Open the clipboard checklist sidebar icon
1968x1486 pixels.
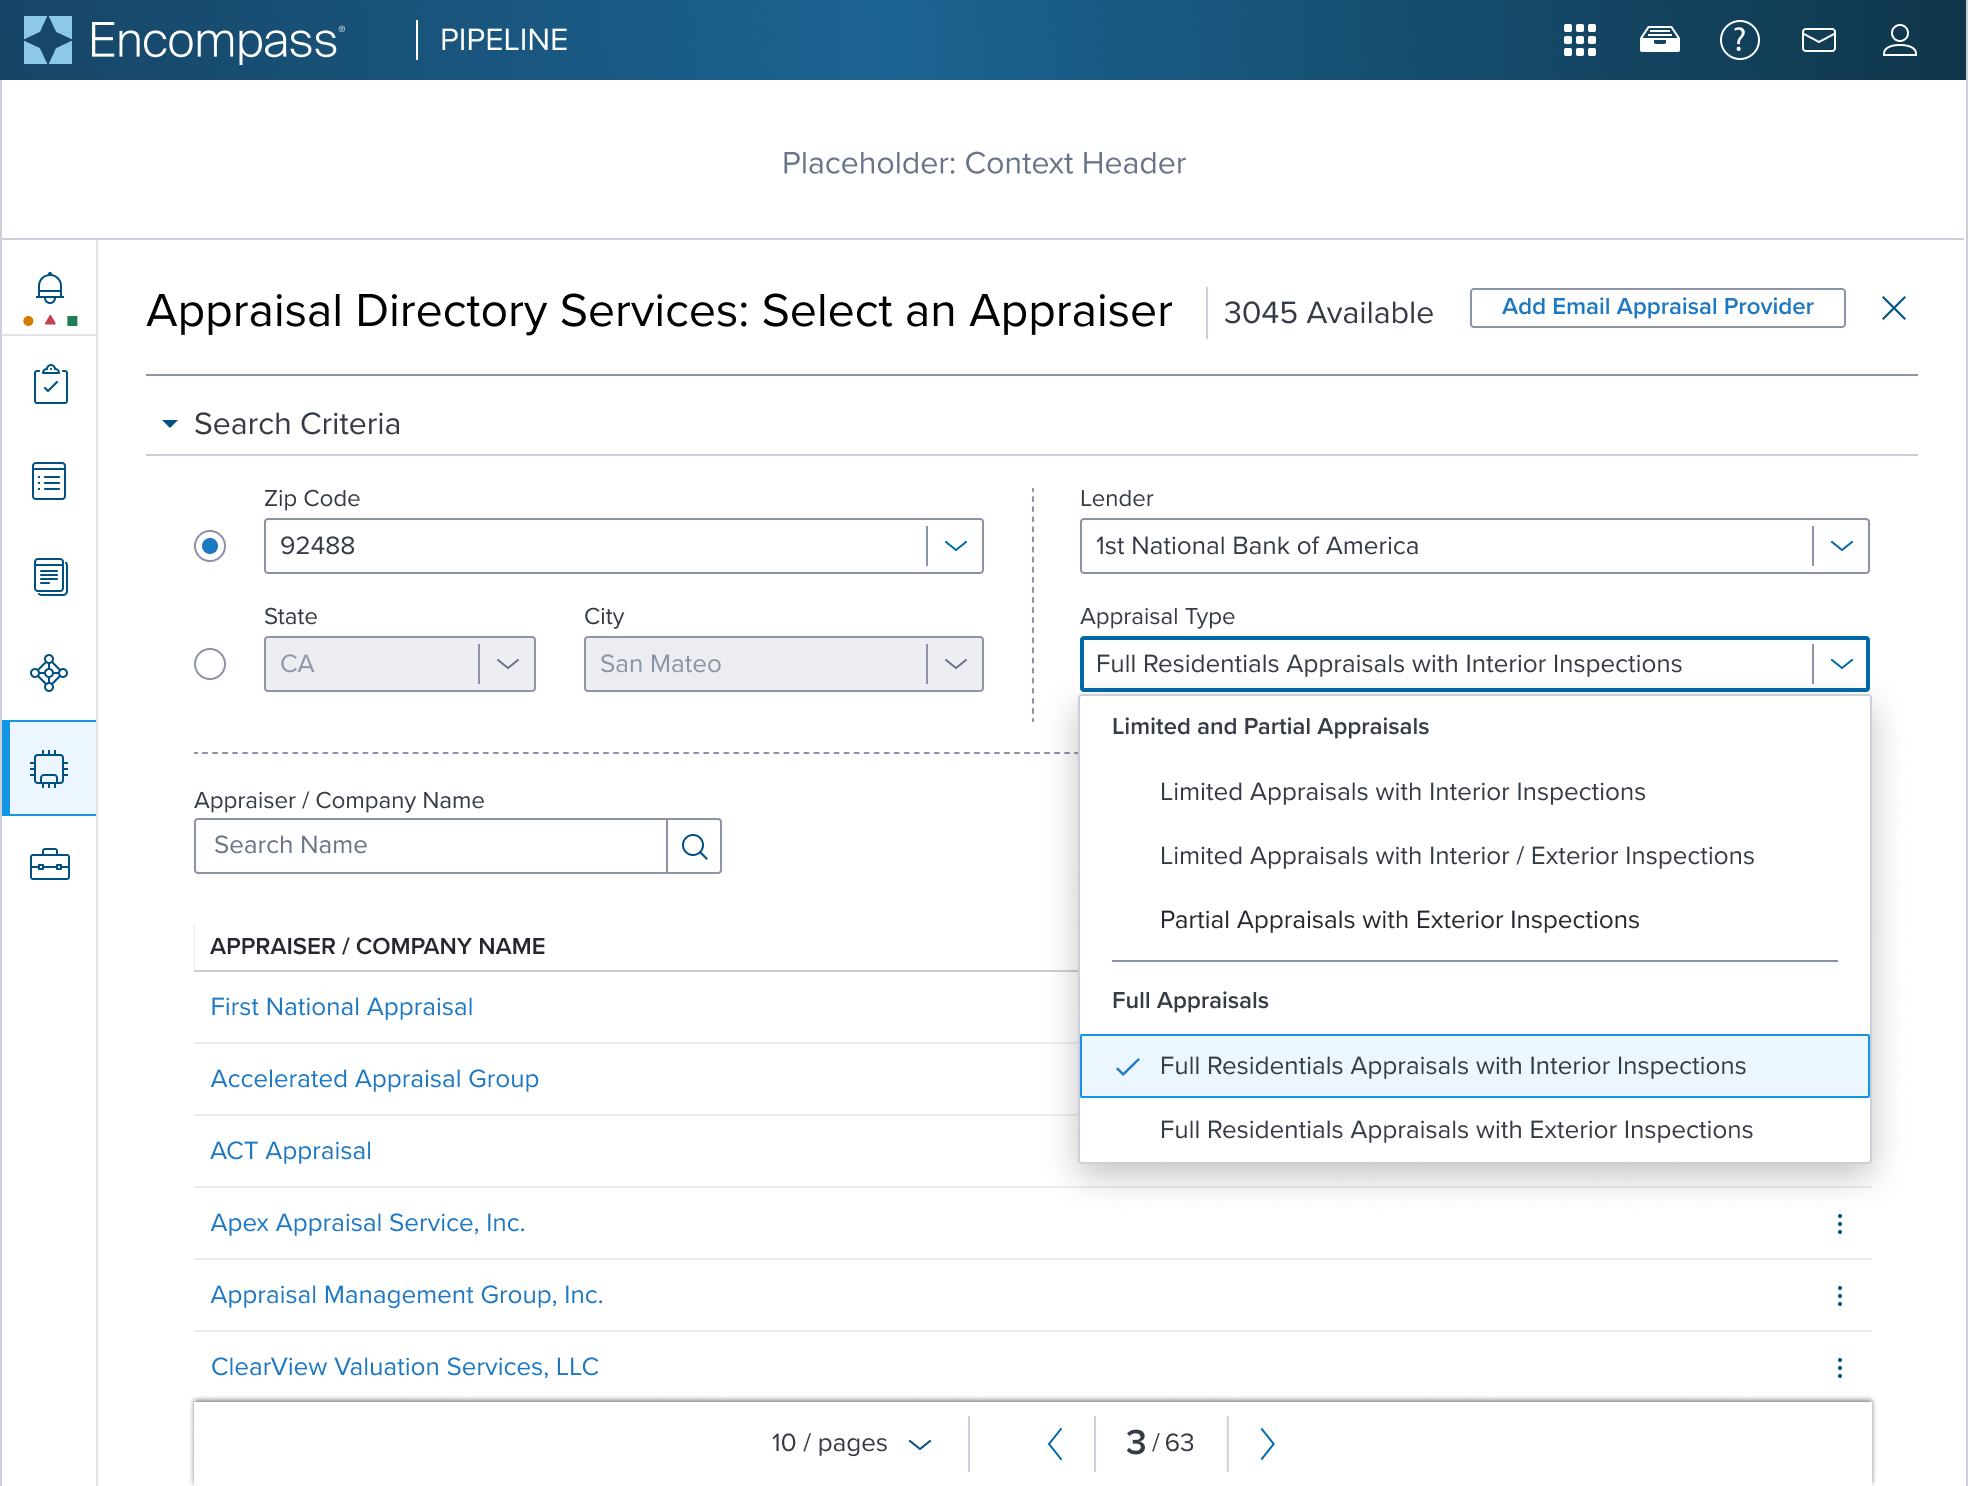50,385
